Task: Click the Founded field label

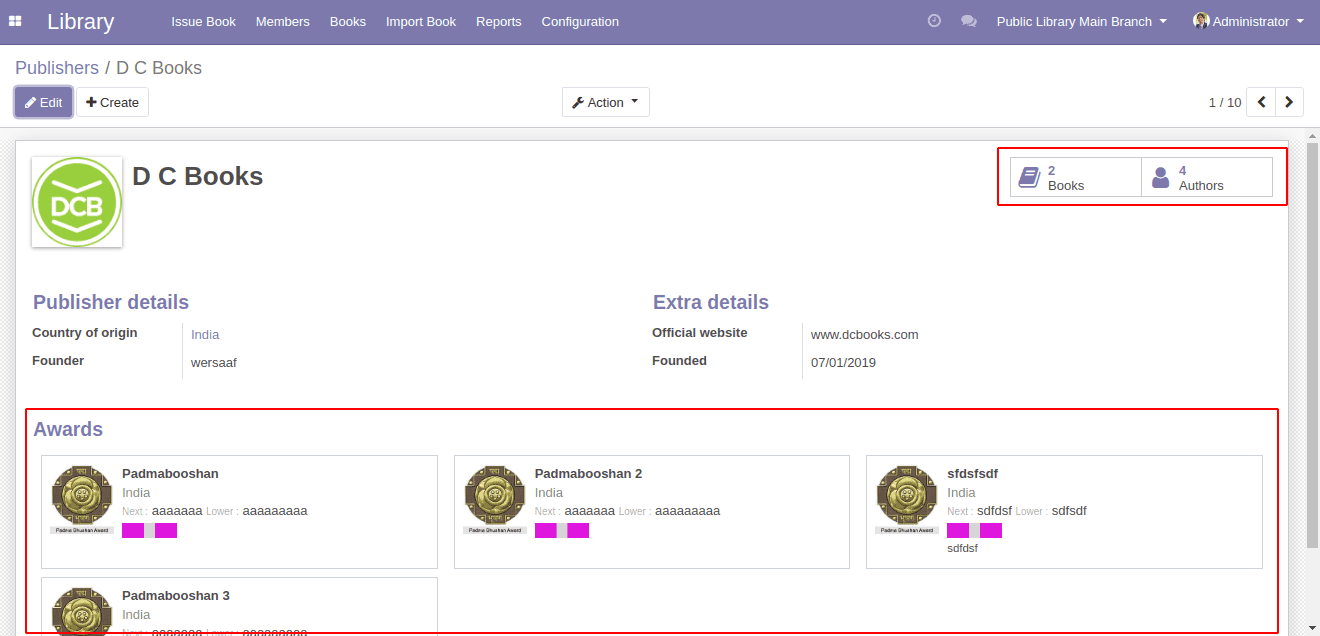Action: pyautogui.click(x=679, y=361)
